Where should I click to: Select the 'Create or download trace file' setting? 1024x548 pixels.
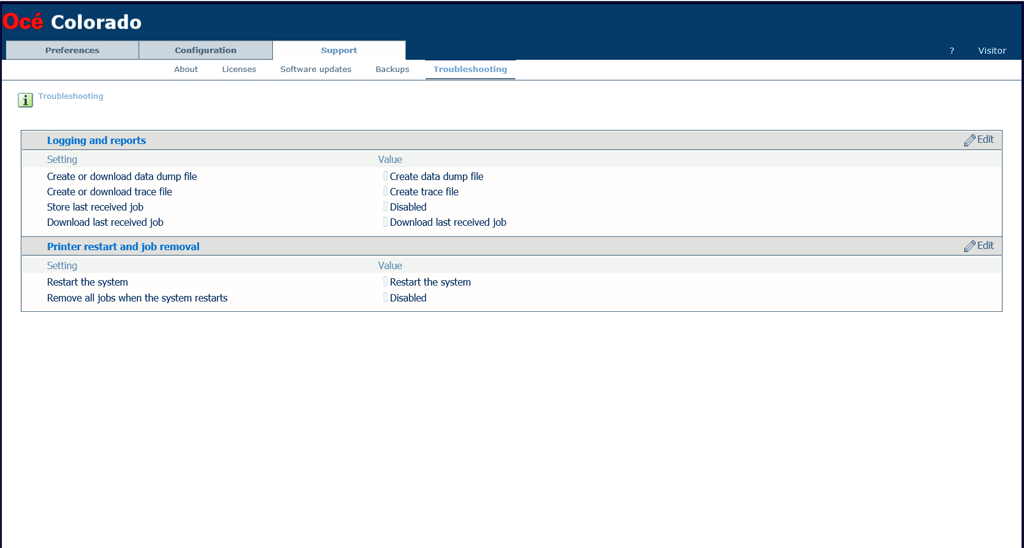point(109,192)
